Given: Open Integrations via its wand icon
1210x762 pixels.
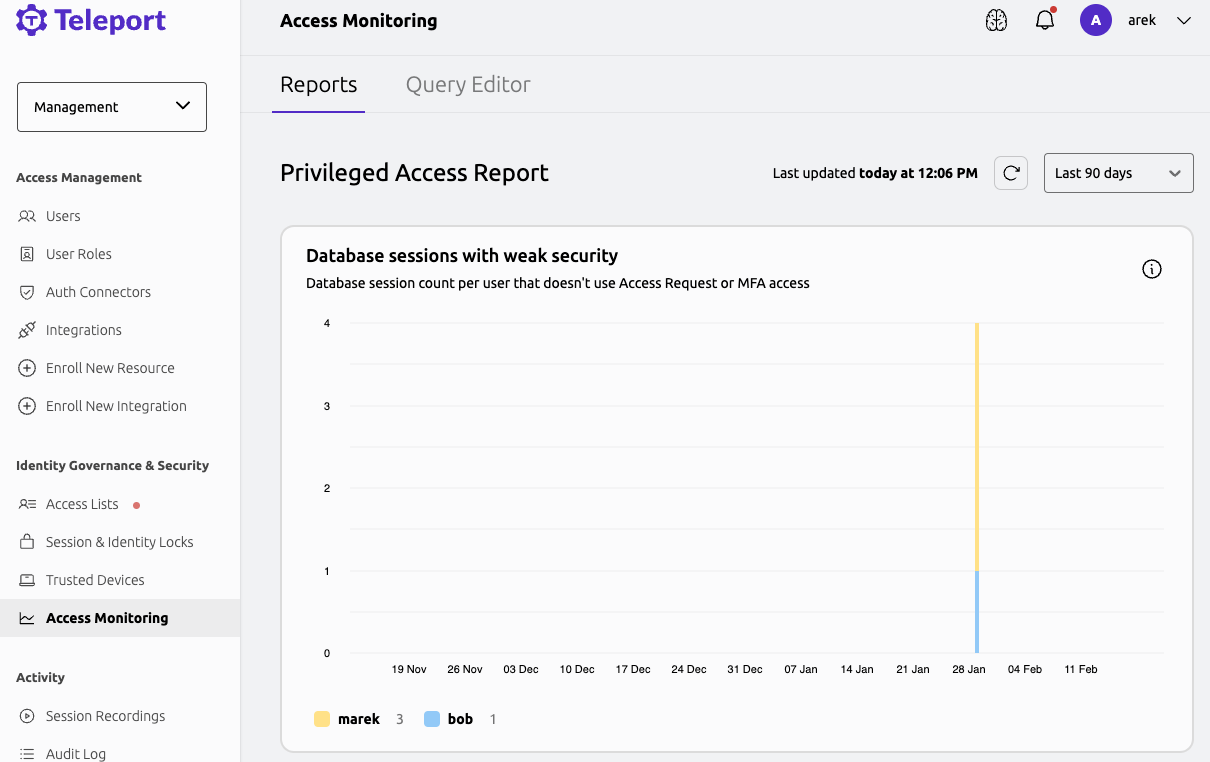Looking at the screenshot, I should (27, 330).
